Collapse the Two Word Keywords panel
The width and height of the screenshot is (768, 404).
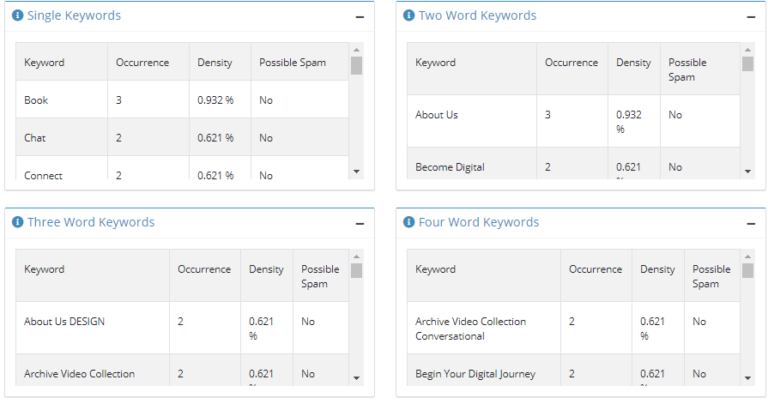coord(750,17)
